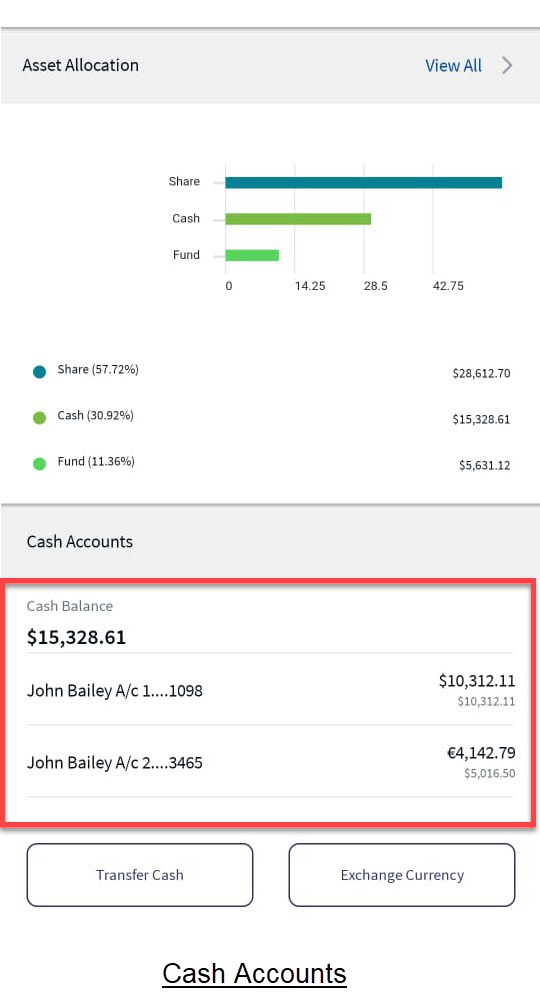The height and width of the screenshot is (1003, 540).
Task: Click the Cash Balance label
Action: [x=70, y=606]
